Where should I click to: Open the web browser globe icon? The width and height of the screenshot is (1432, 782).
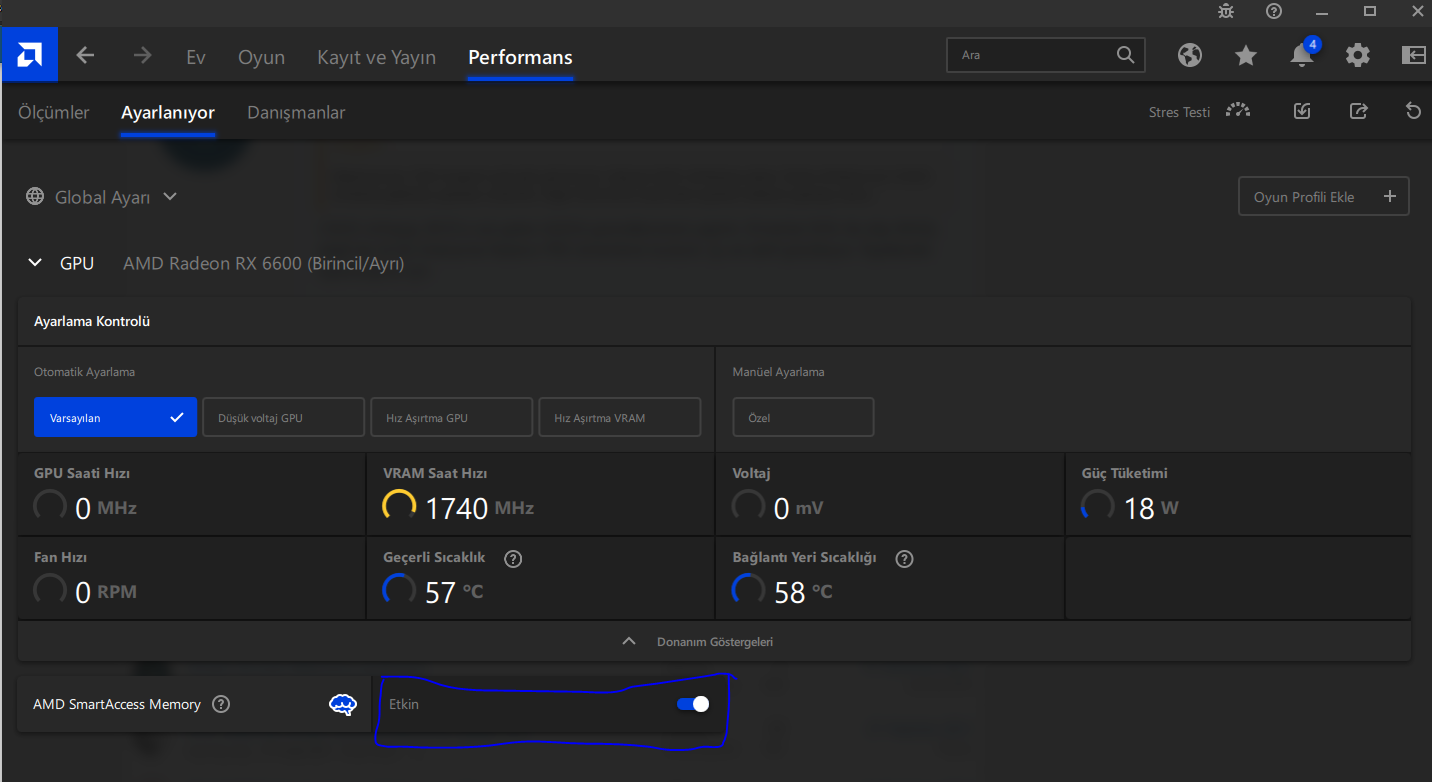coord(1189,55)
